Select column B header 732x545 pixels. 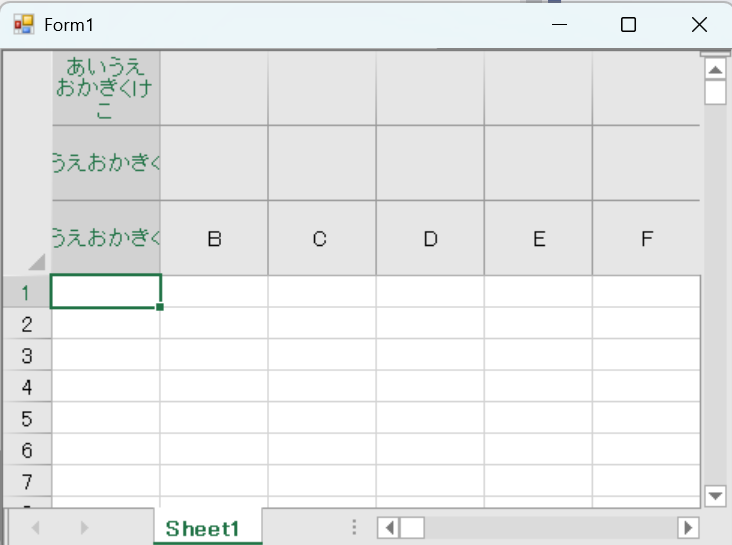(x=214, y=238)
